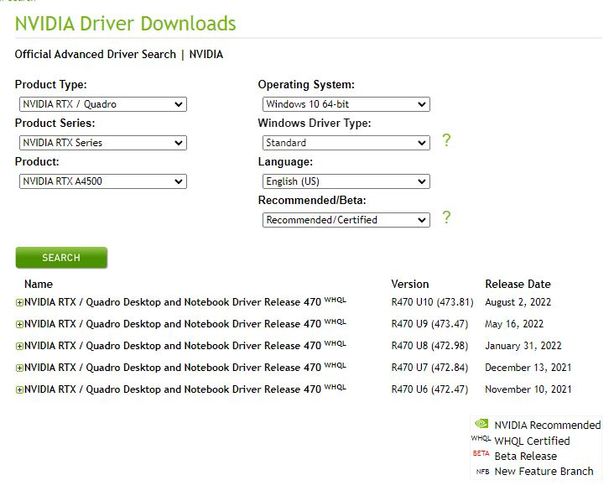Expand the R470 U9 (473.47) driver row
This screenshot has height=492, width=614.
(20, 324)
